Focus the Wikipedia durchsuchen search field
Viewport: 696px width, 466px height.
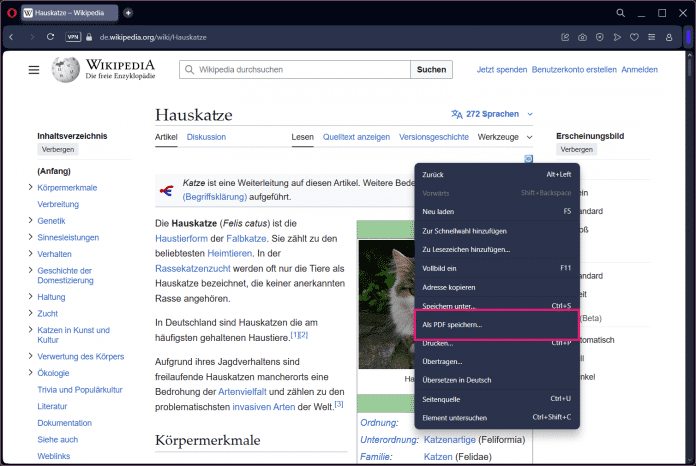pos(295,70)
